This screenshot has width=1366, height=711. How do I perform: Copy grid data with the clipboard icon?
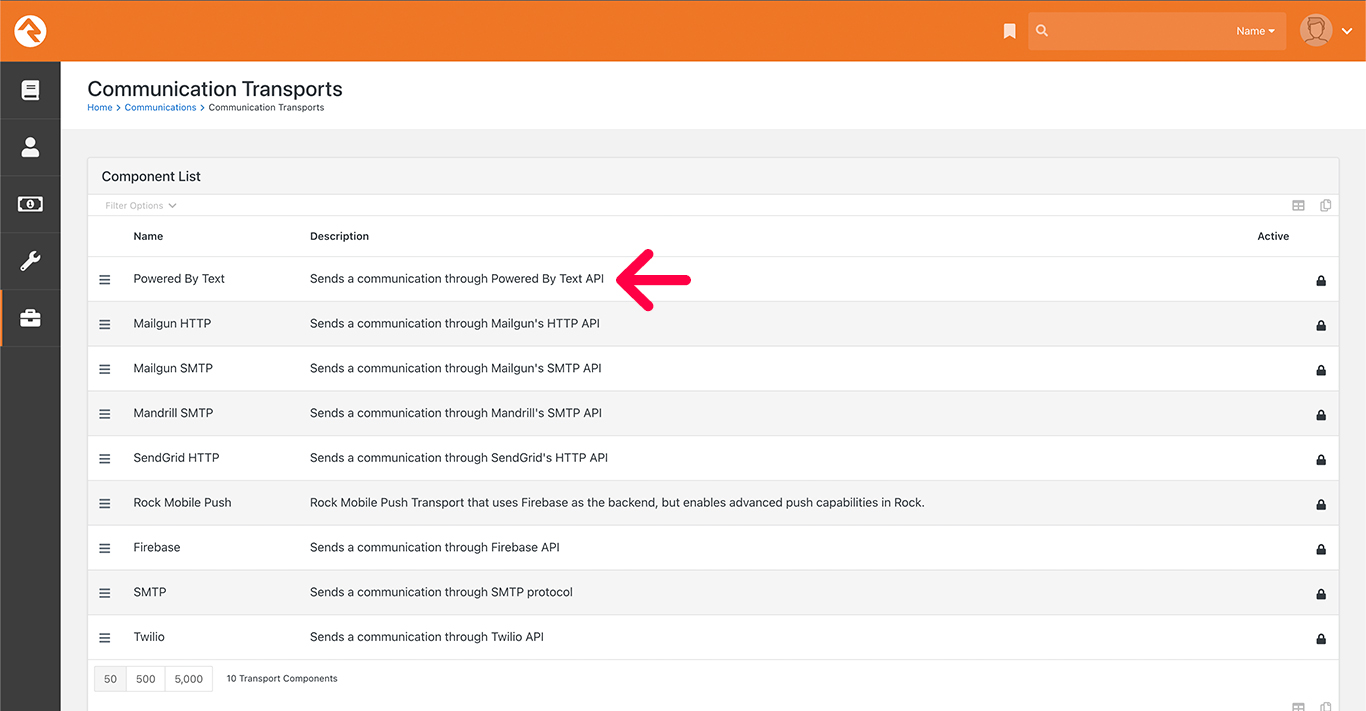pyautogui.click(x=1325, y=205)
